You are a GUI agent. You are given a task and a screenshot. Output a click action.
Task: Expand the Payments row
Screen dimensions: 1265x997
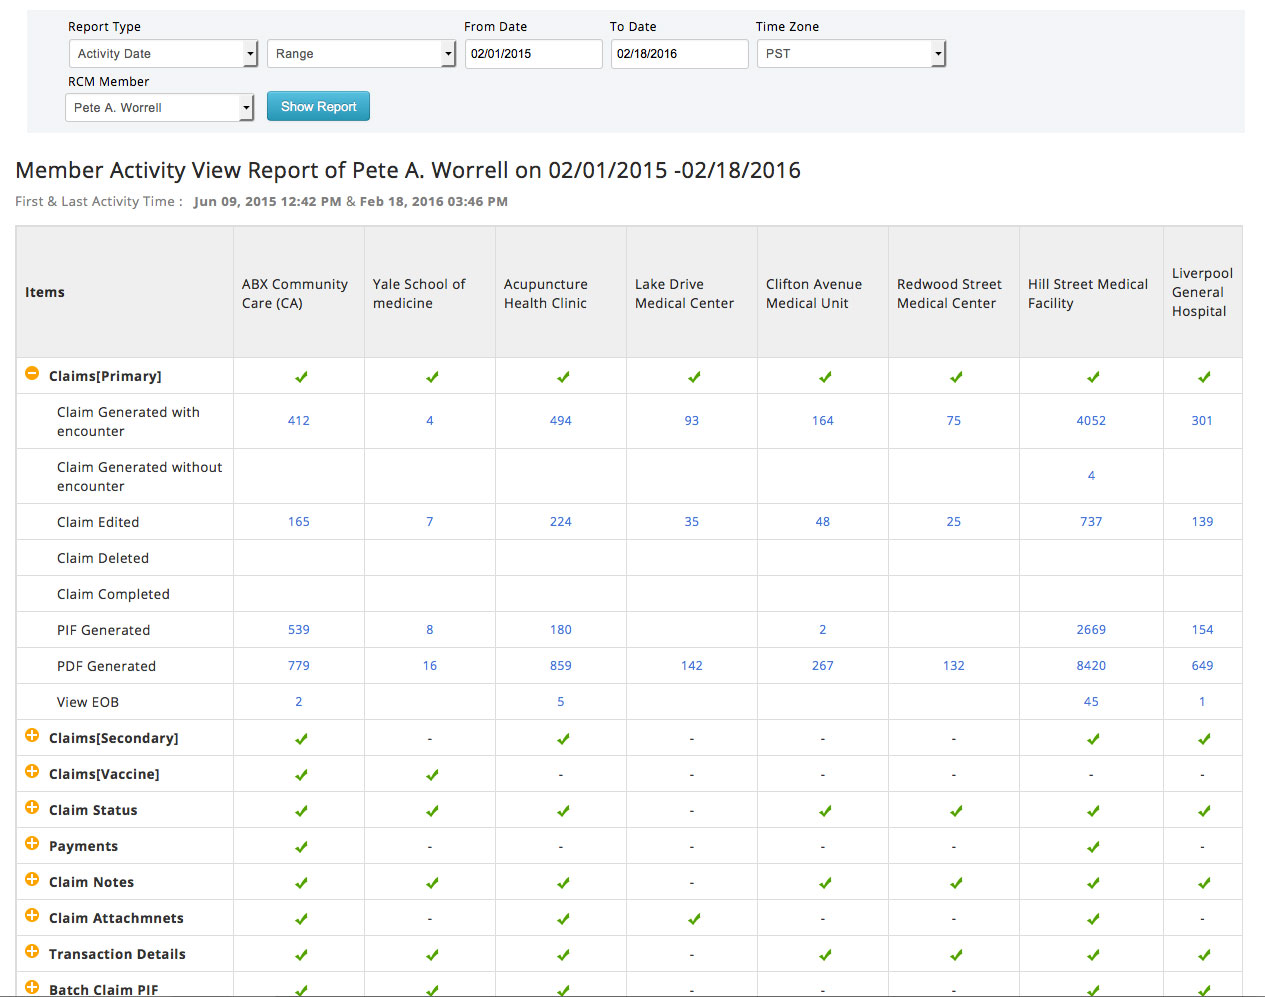point(32,845)
